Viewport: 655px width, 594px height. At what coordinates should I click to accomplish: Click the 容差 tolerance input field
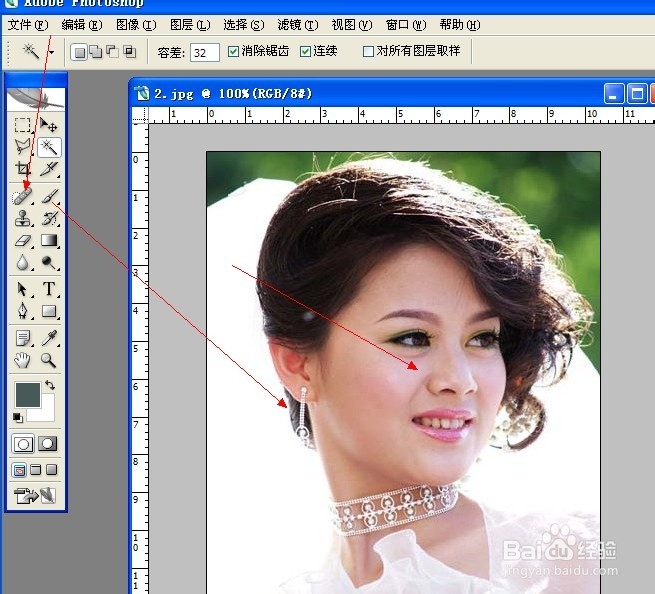pyautogui.click(x=205, y=53)
